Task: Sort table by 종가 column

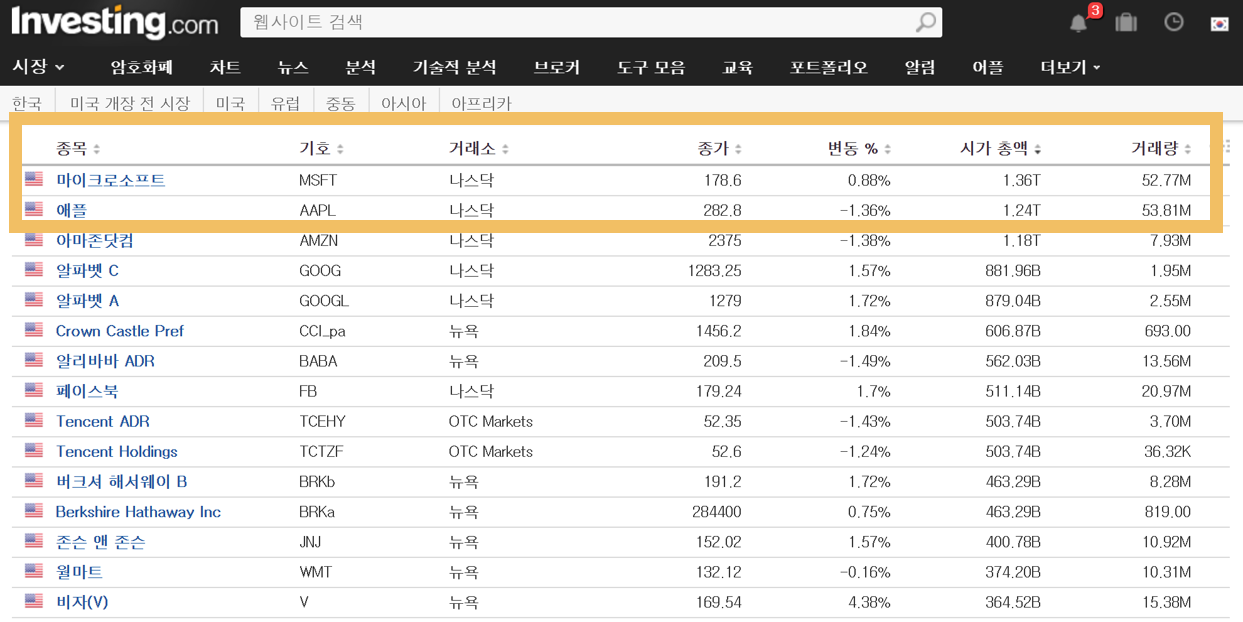Action: (x=720, y=148)
